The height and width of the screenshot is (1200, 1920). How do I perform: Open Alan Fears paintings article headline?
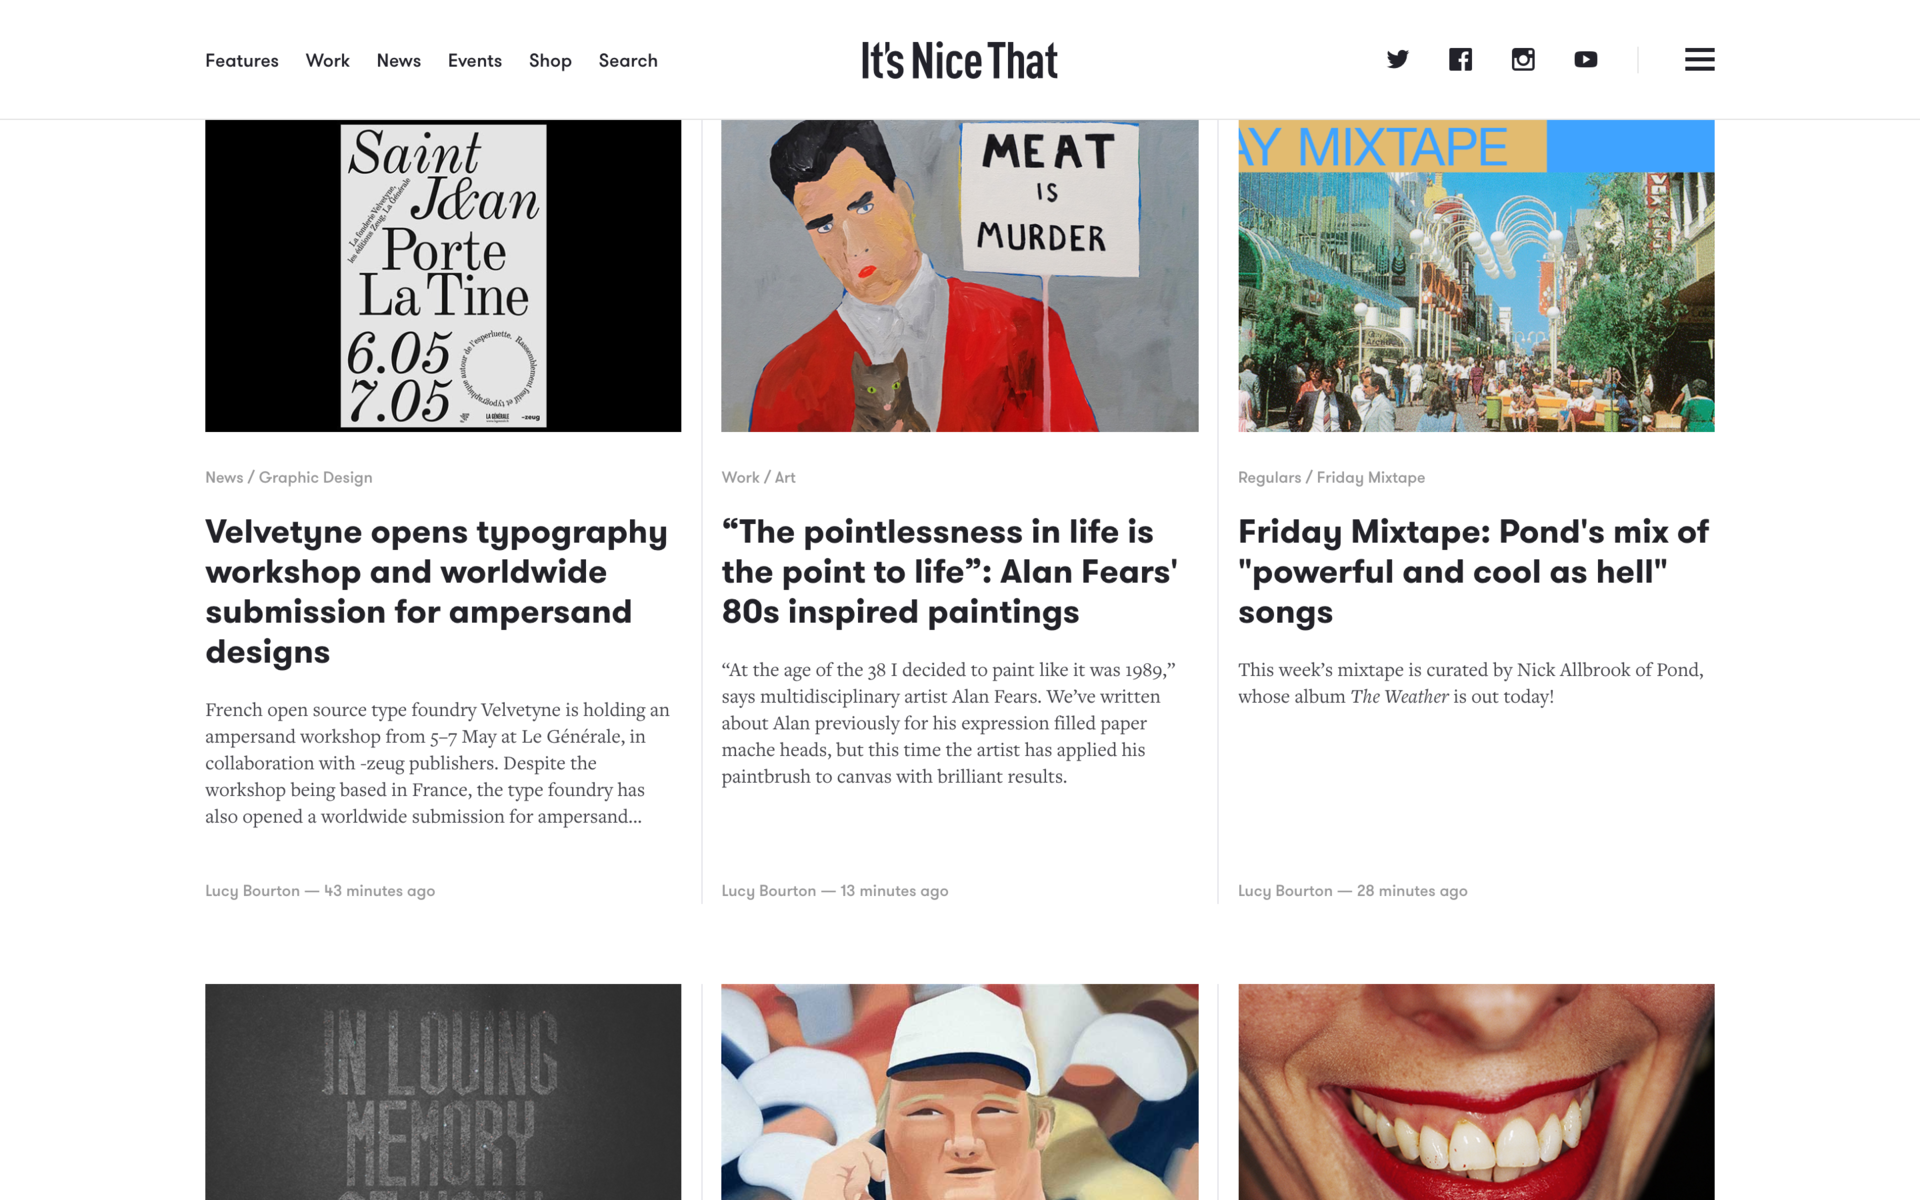(x=950, y=571)
